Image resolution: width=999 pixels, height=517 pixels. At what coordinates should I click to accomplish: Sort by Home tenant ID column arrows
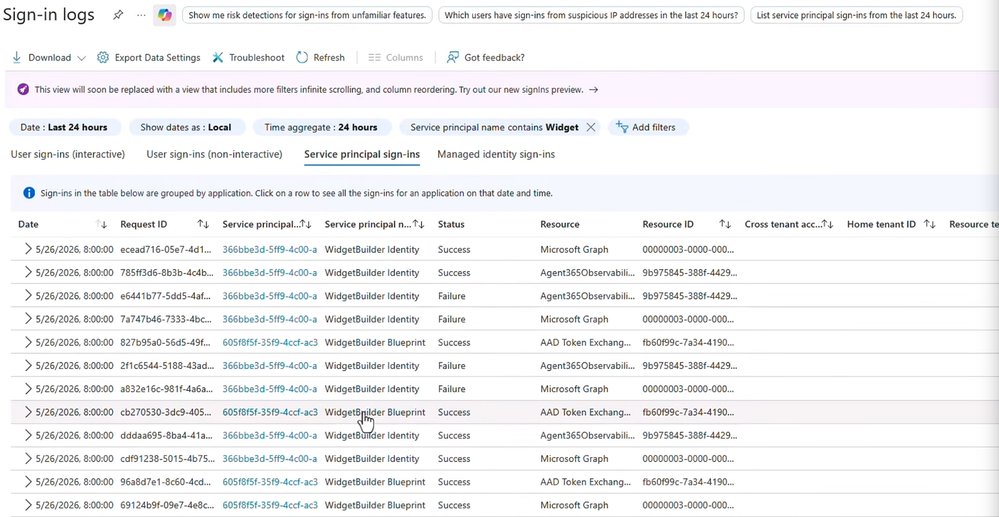point(930,224)
